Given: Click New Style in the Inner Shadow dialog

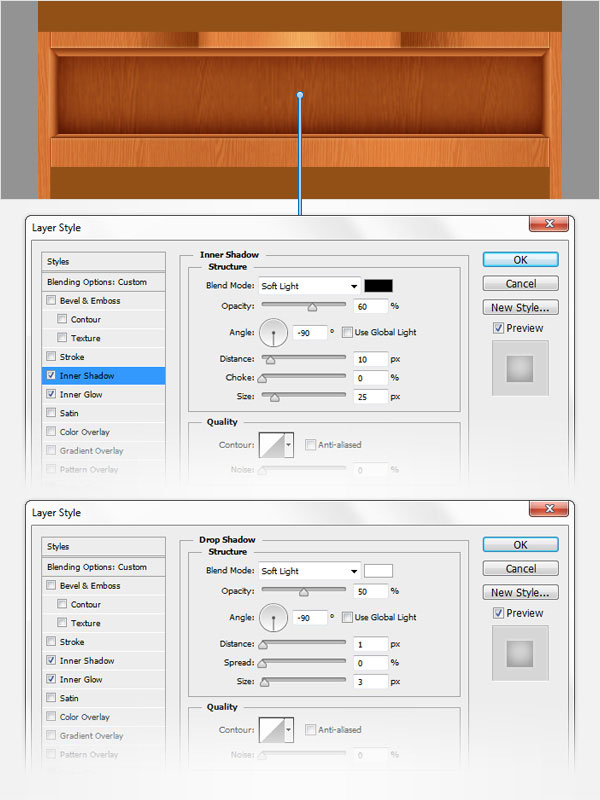Looking at the screenshot, I should click(520, 307).
